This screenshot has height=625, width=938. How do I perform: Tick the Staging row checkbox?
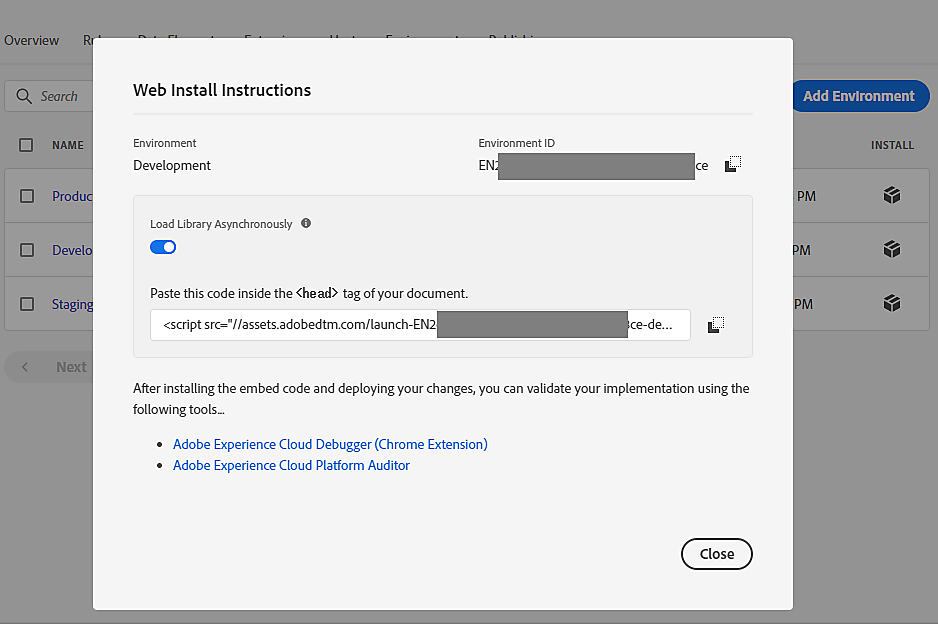[27, 304]
